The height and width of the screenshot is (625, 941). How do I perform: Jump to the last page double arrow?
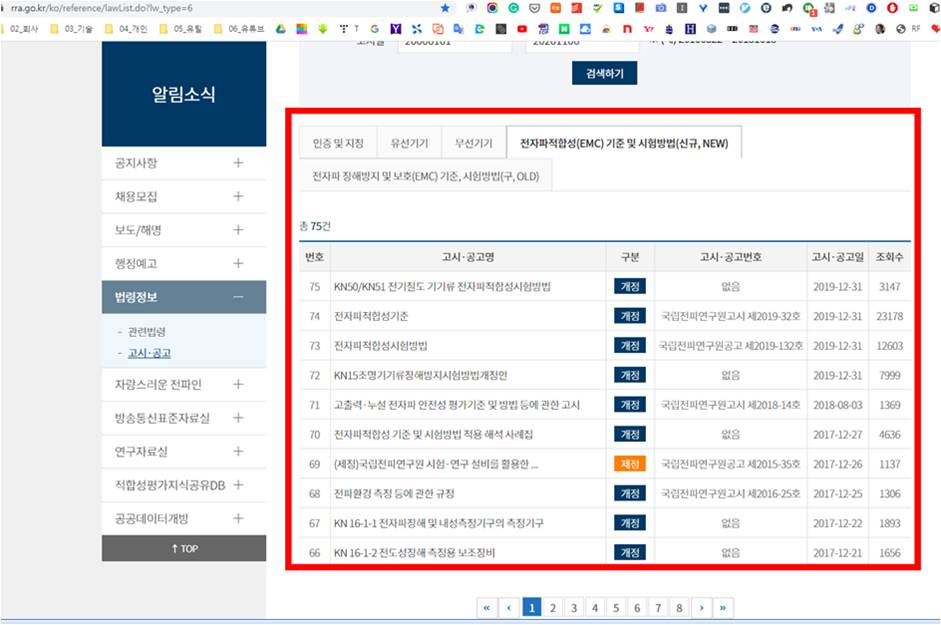(723, 608)
